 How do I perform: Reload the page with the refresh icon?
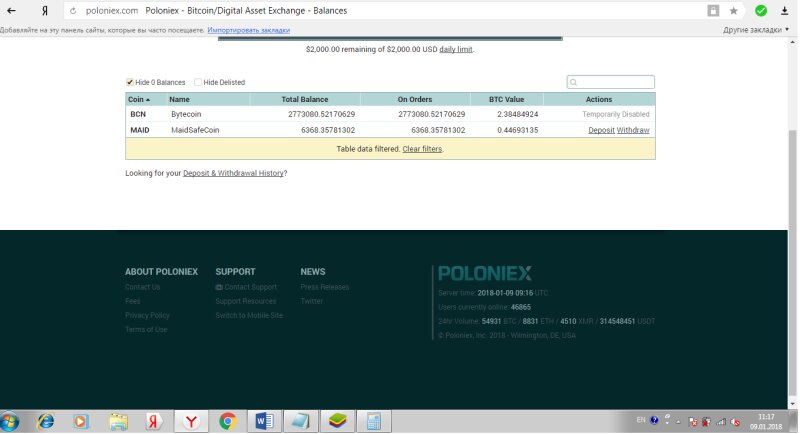[x=73, y=11]
